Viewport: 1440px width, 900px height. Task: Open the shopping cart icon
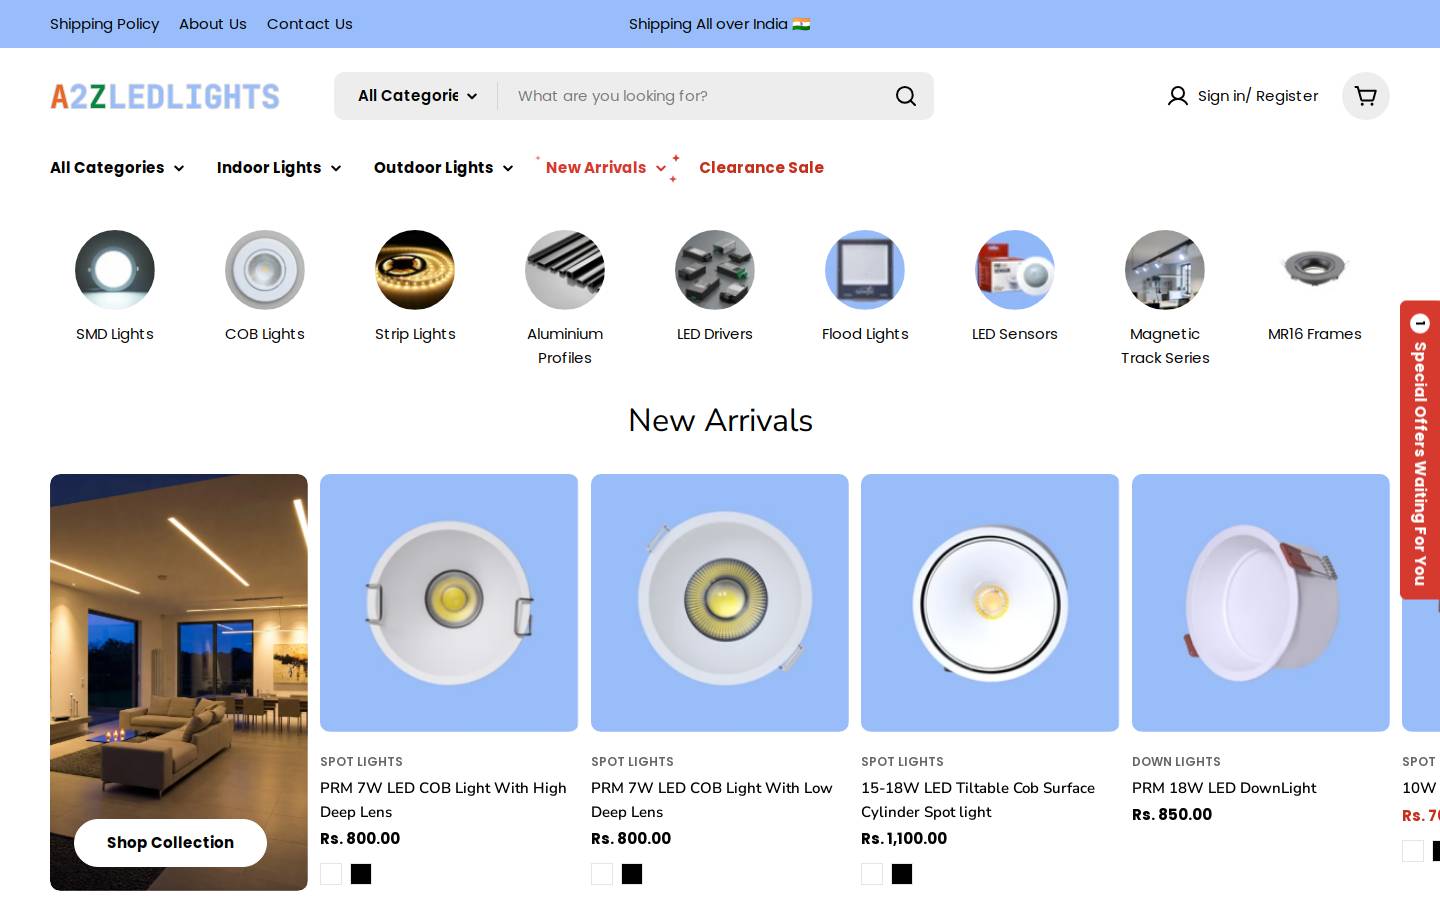(x=1365, y=96)
